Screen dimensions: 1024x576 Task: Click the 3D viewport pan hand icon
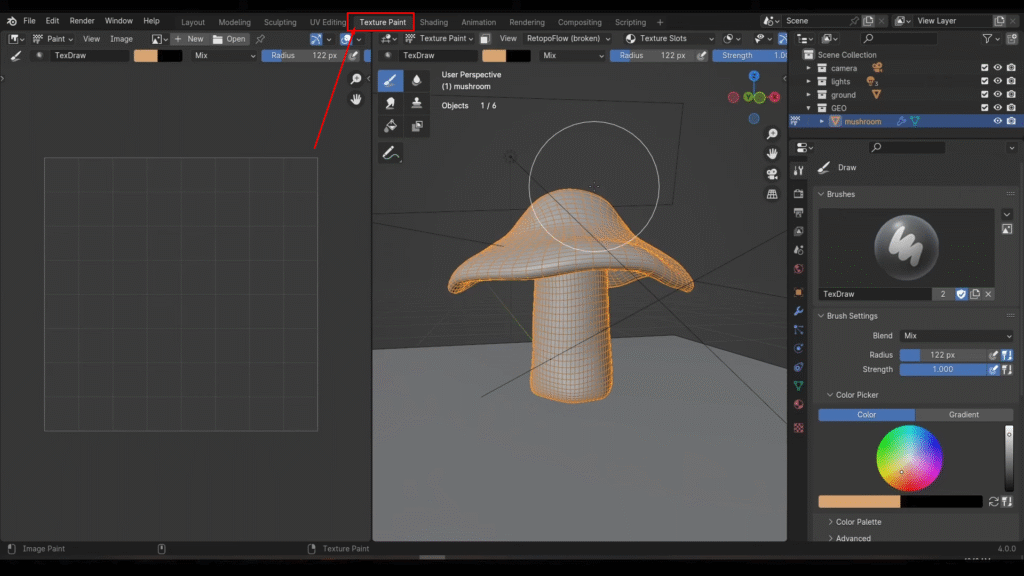point(772,153)
